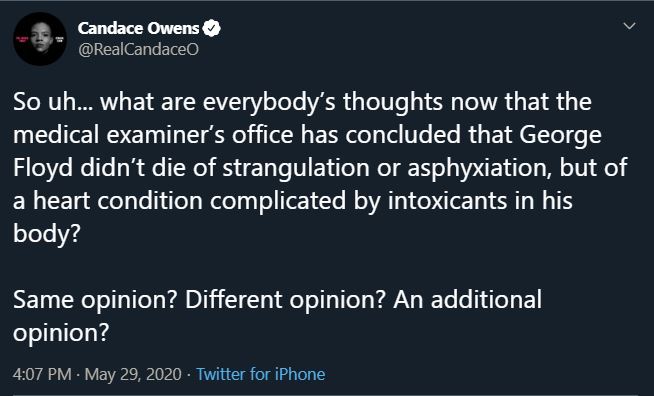Click the verified checkmark badge
654x396 pixels.
tap(211, 28)
